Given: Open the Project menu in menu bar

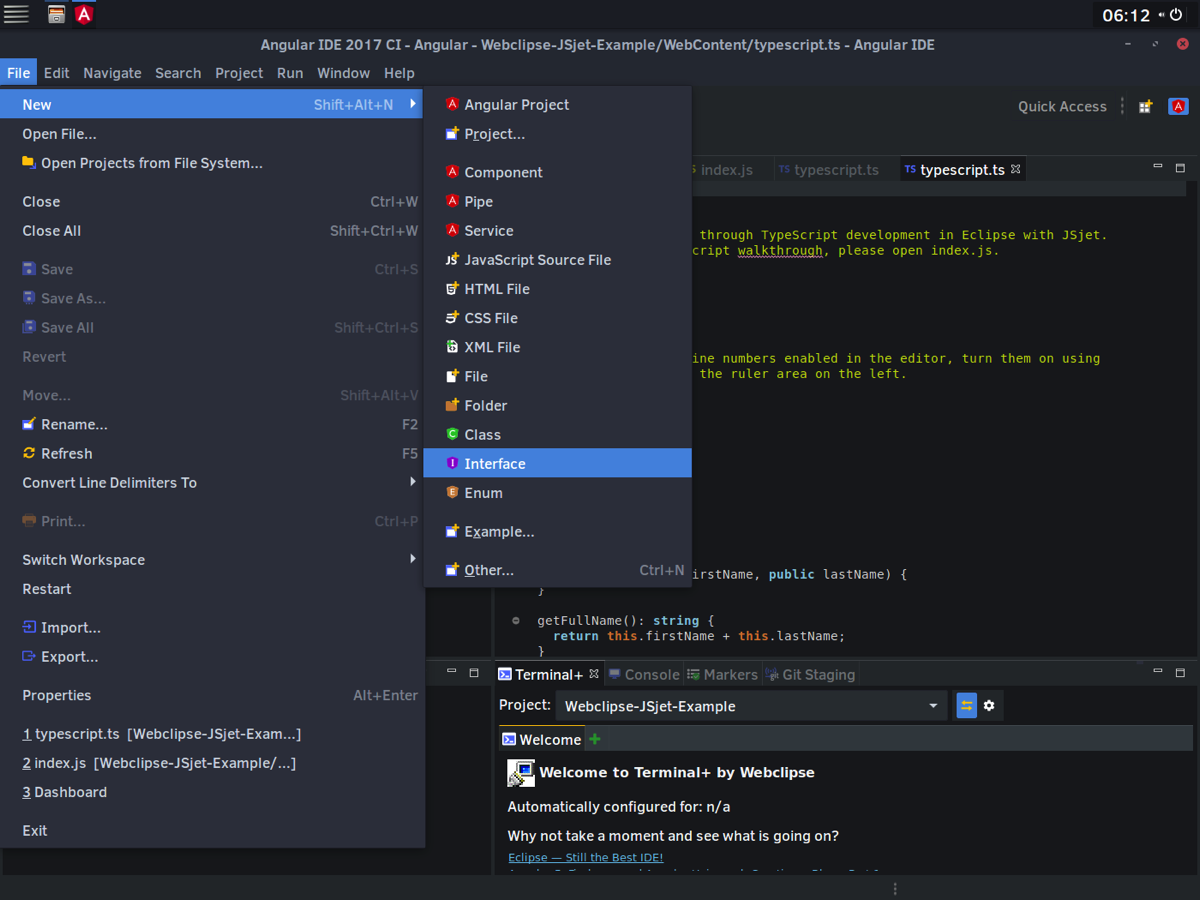Looking at the screenshot, I should pyautogui.click(x=239, y=73).
